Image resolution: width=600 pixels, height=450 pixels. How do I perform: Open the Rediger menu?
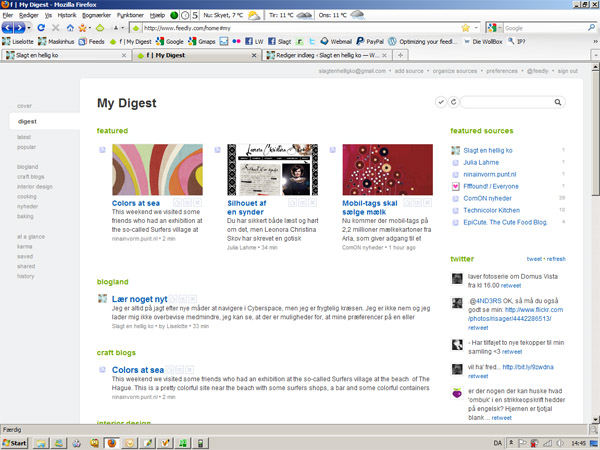[29, 15]
